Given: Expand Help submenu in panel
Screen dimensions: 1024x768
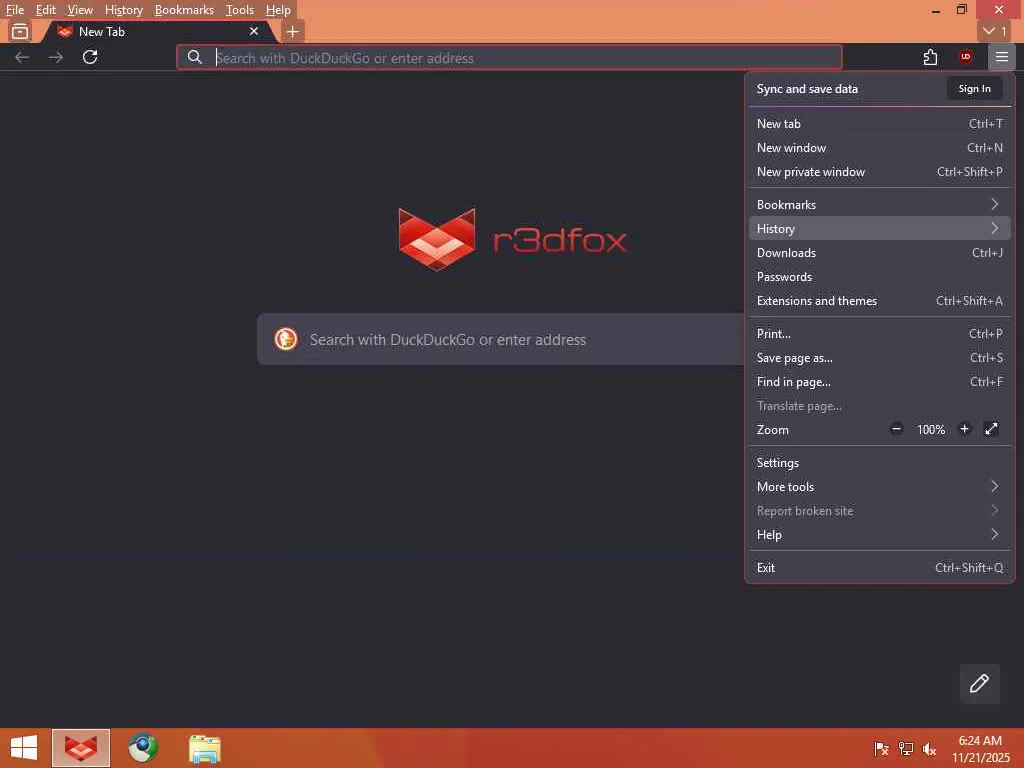Looking at the screenshot, I should click(879, 535).
